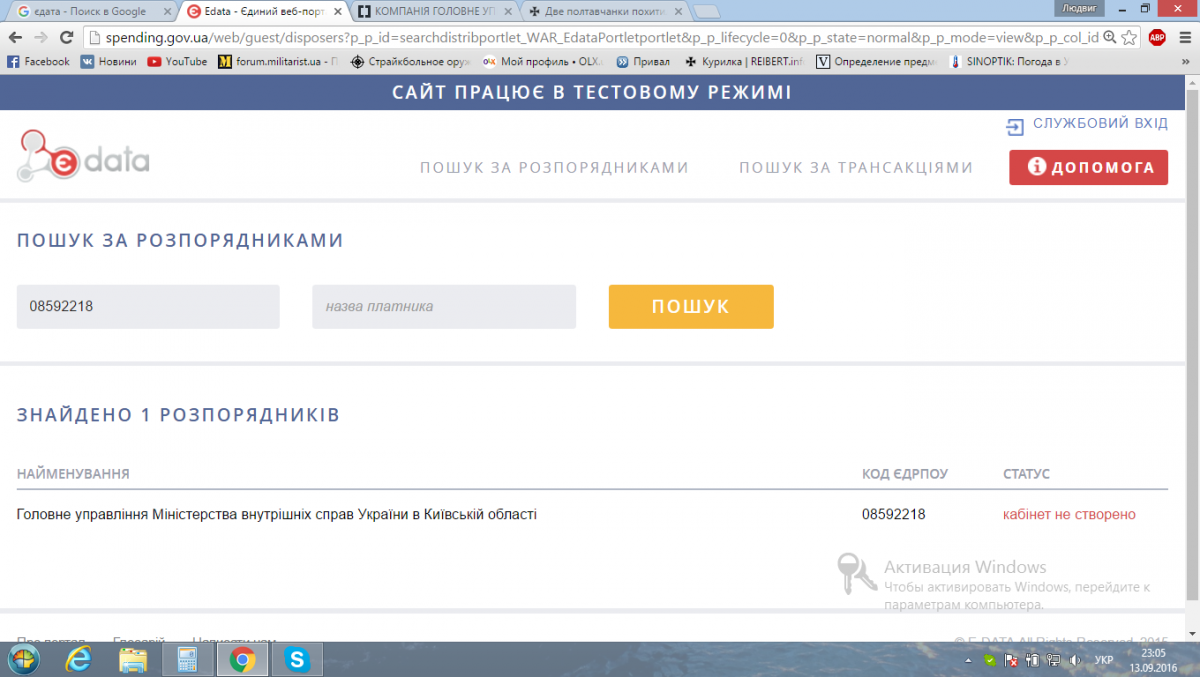Screen dimensions: 1200x677
Task: Show hidden tray icons arrow
Action: [968, 661]
